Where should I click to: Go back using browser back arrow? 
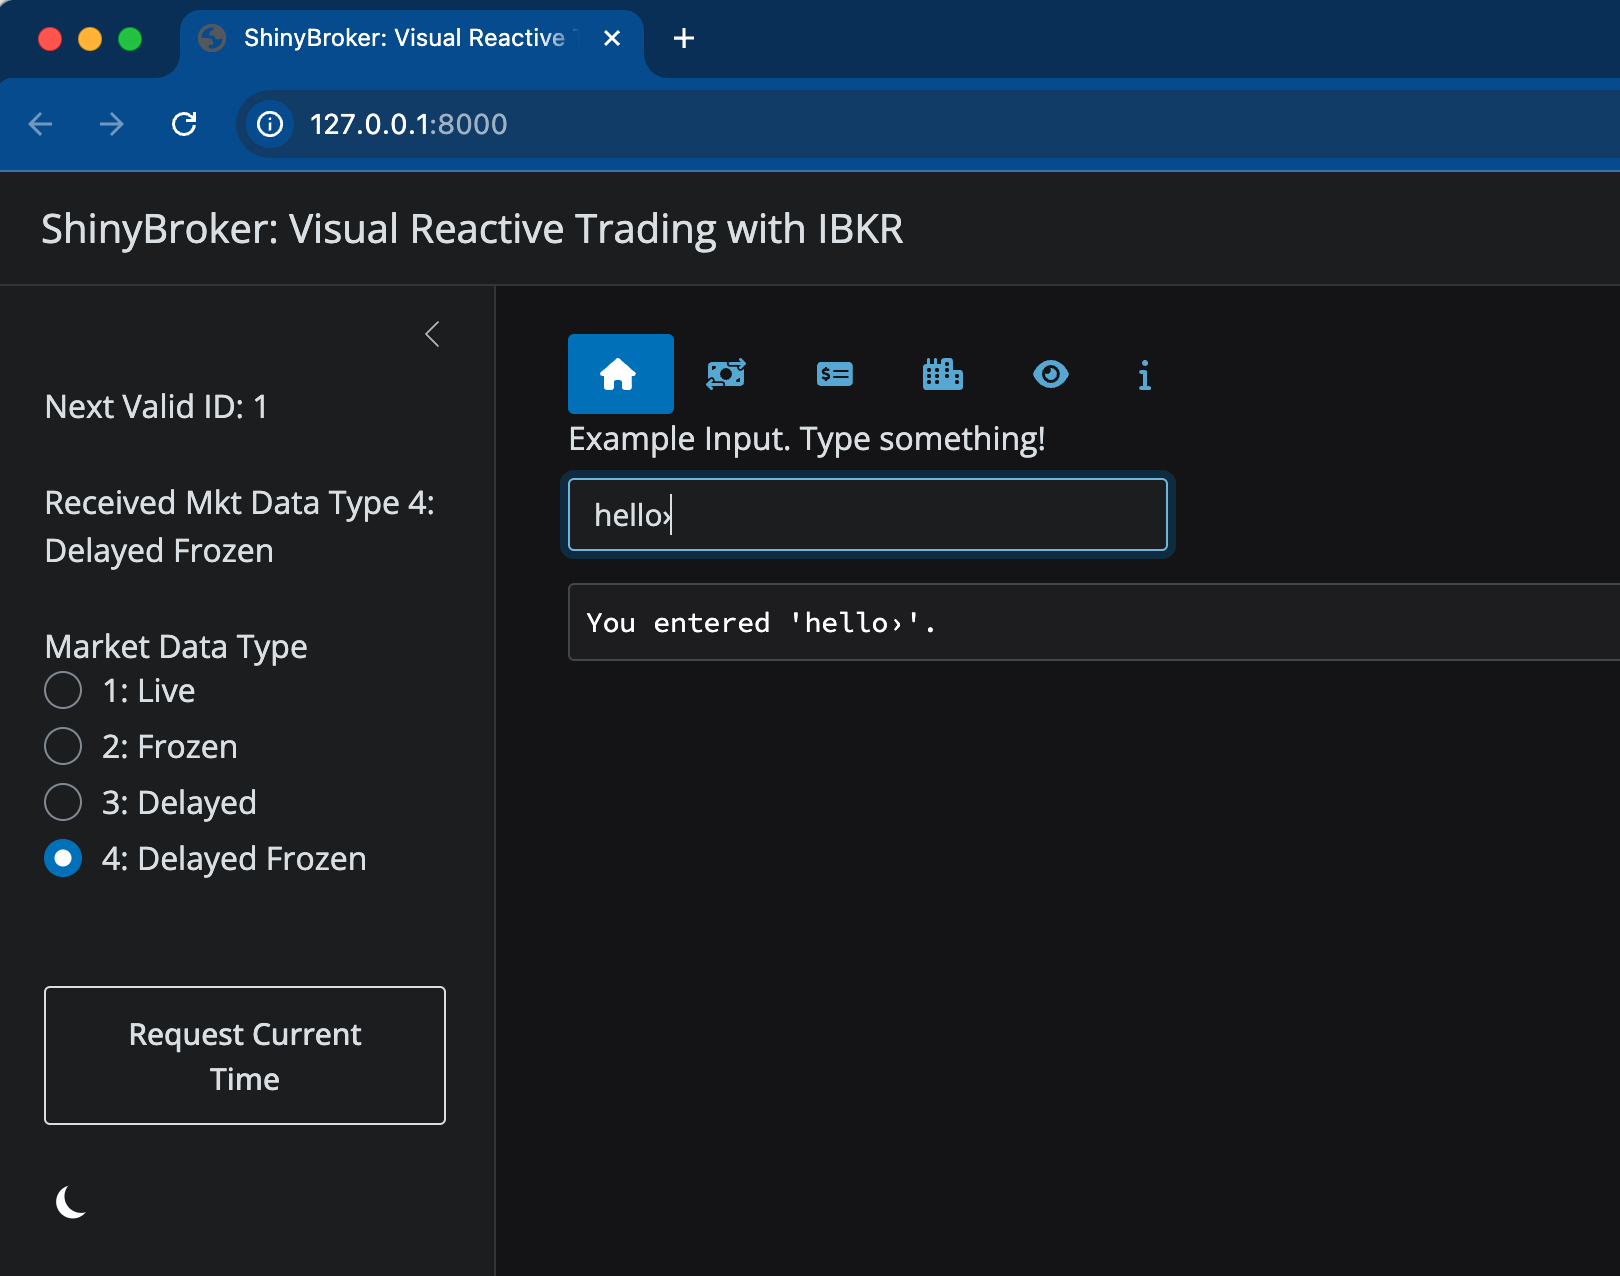[41, 124]
